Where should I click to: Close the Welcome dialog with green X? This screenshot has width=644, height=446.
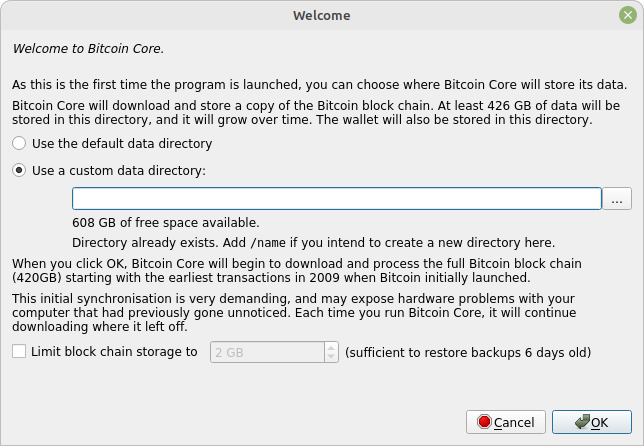coord(628,15)
